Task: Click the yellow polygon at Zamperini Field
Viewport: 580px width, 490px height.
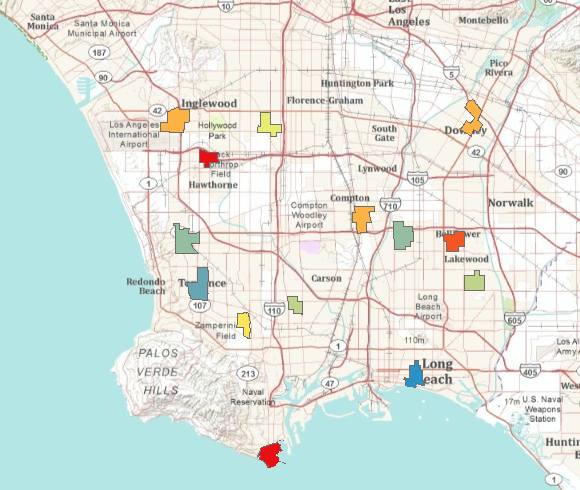Action: coord(244,325)
